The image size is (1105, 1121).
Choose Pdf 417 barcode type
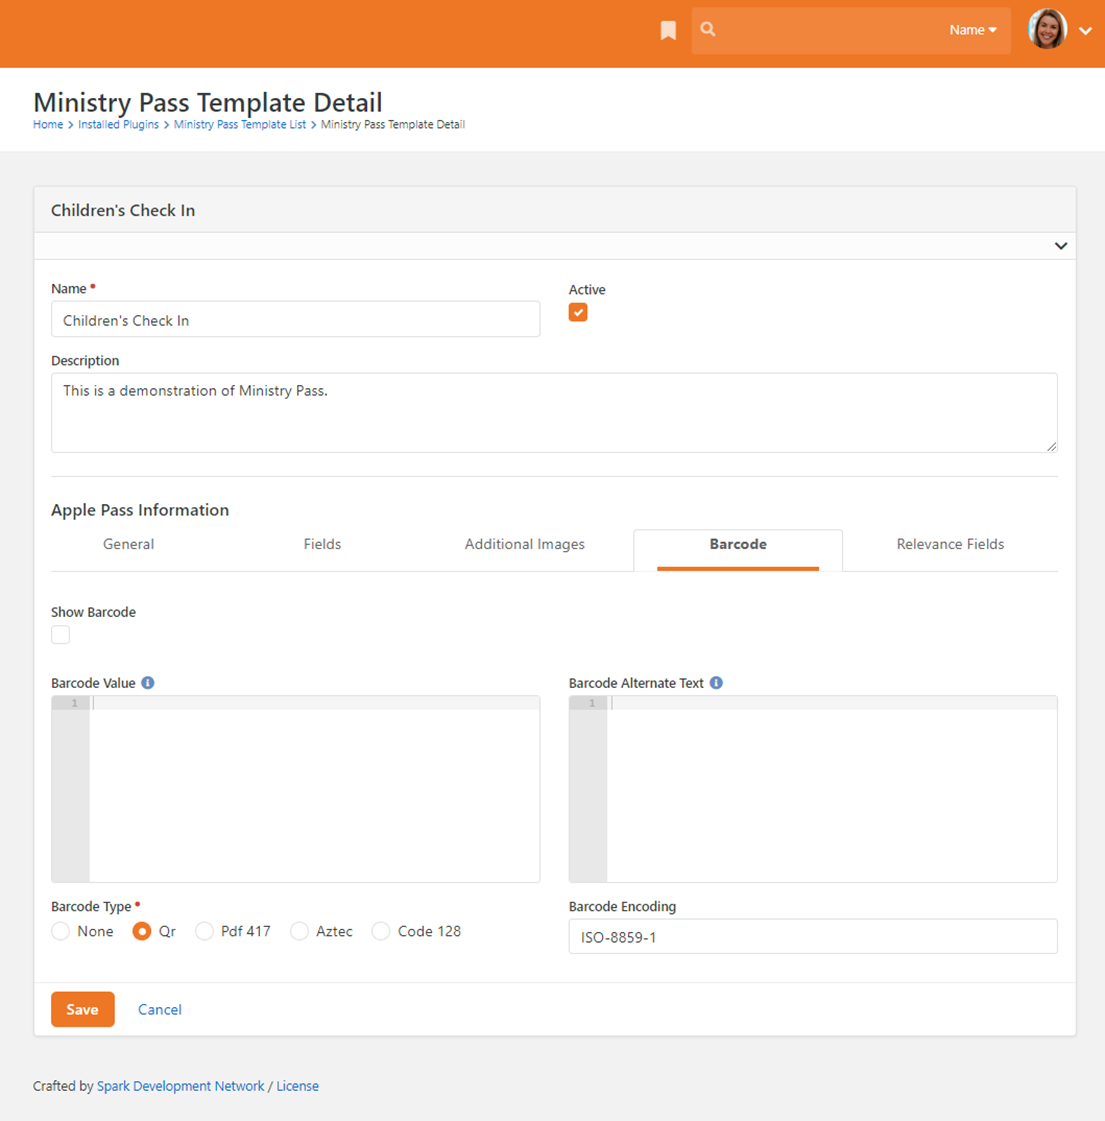tap(205, 931)
